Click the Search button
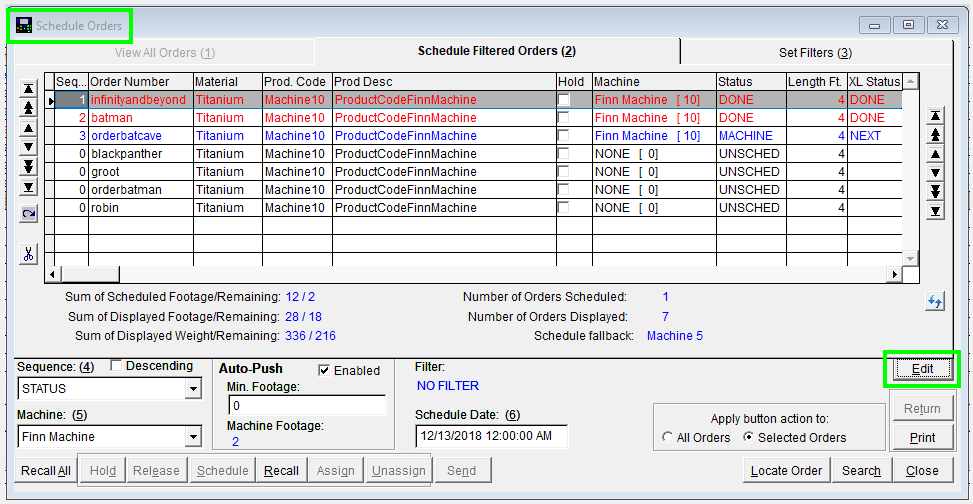This screenshot has height=504, width=973. pyautogui.click(x=861, y=471)
